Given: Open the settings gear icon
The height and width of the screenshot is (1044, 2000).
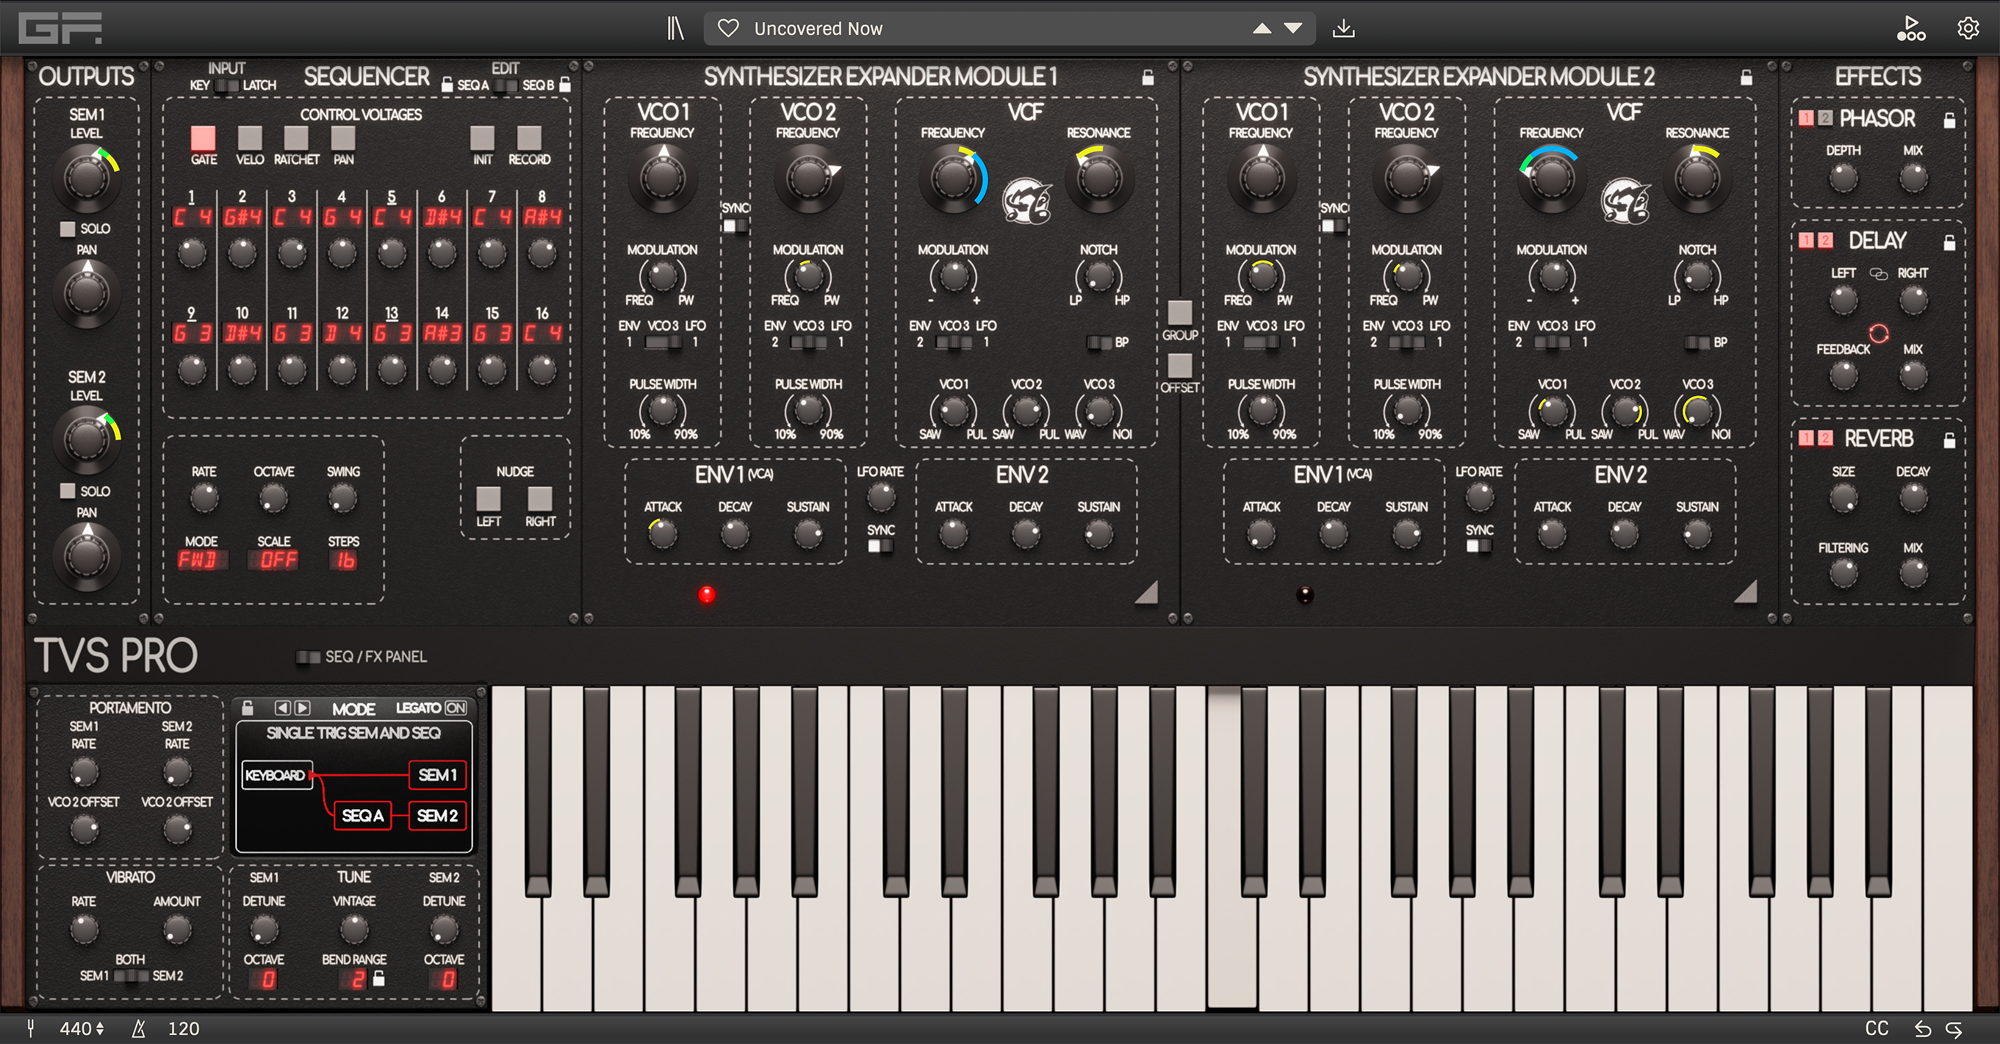Looking at the screenshot, I should [x=1966, y=28].
